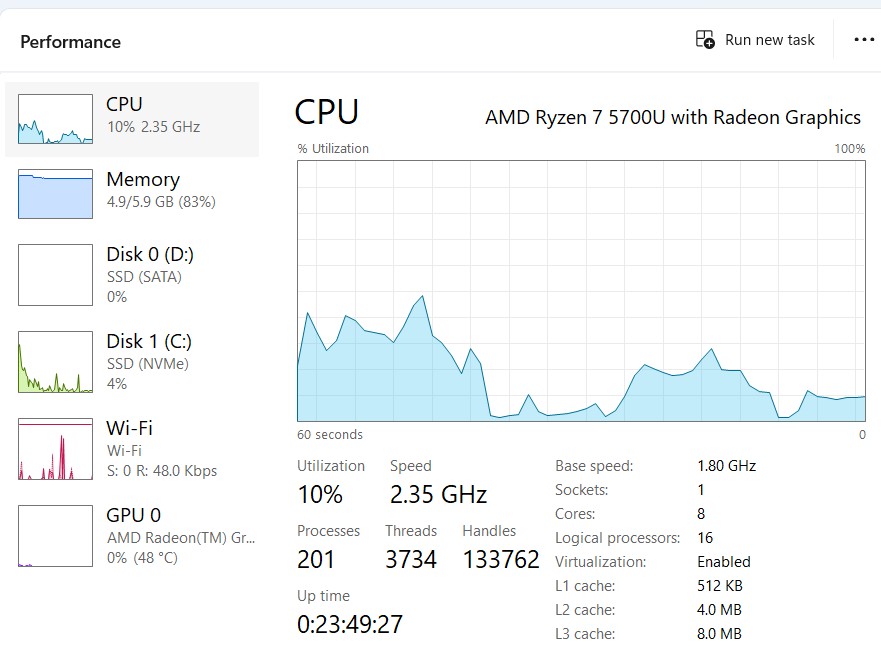This screenshot has width=881, height=666.
Task: Click the Up time value
Action: 350,625
